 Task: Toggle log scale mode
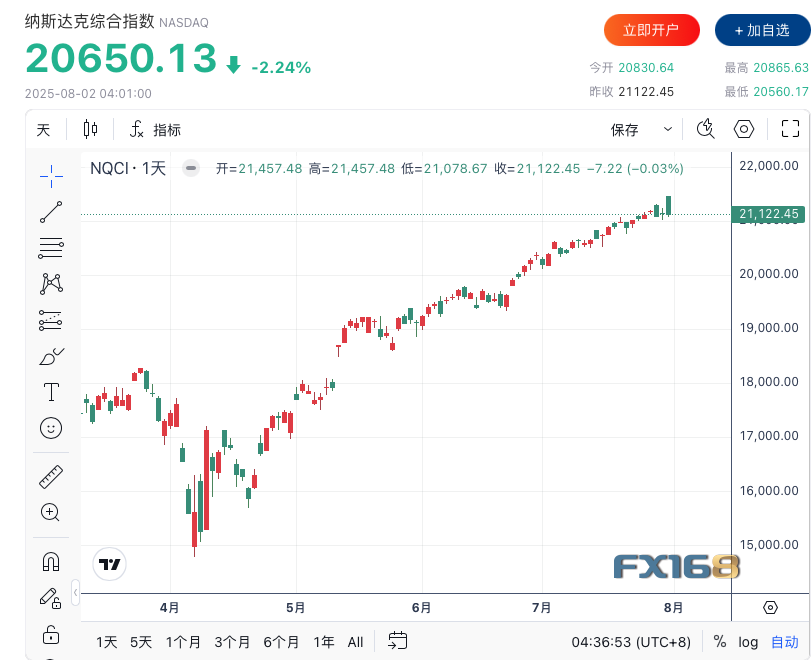748,642
